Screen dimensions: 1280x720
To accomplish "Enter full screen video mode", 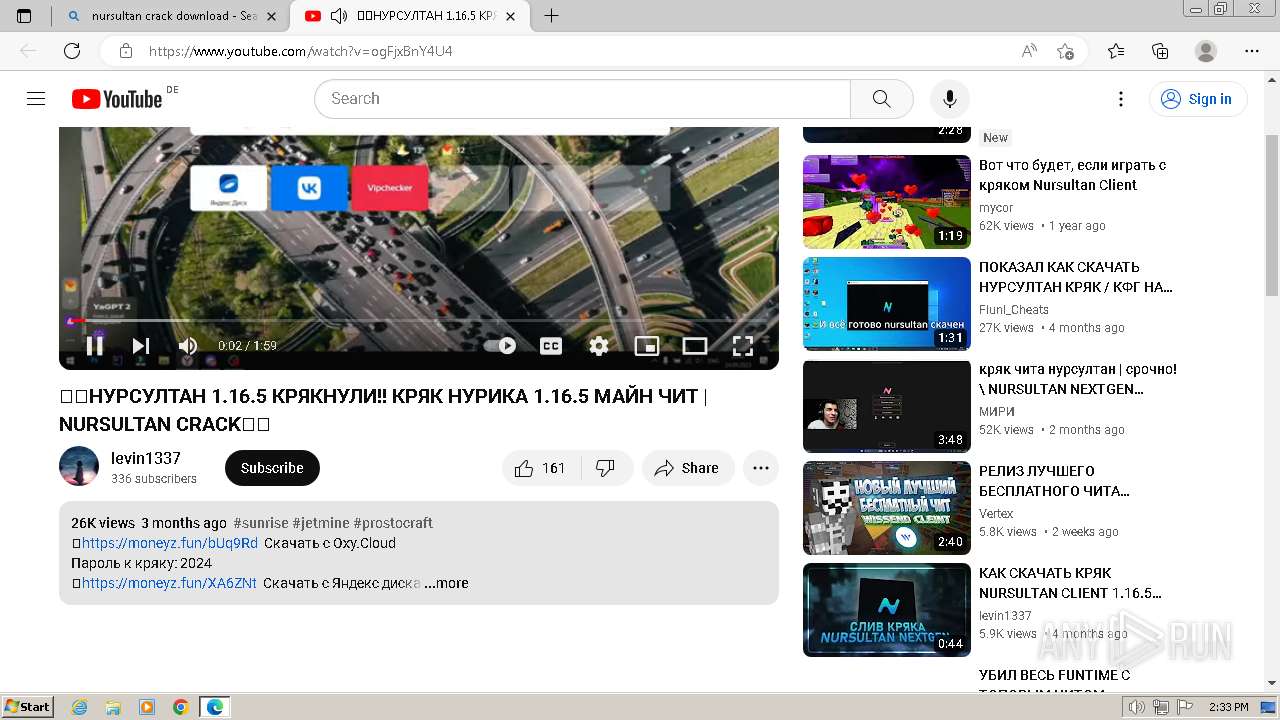I will 743,346.
